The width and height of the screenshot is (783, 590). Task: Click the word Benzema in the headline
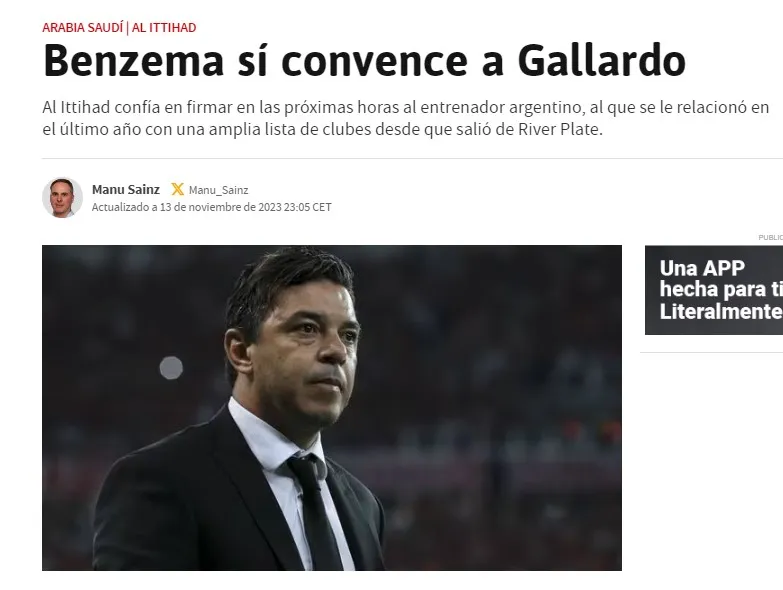(x=133, y=61)
